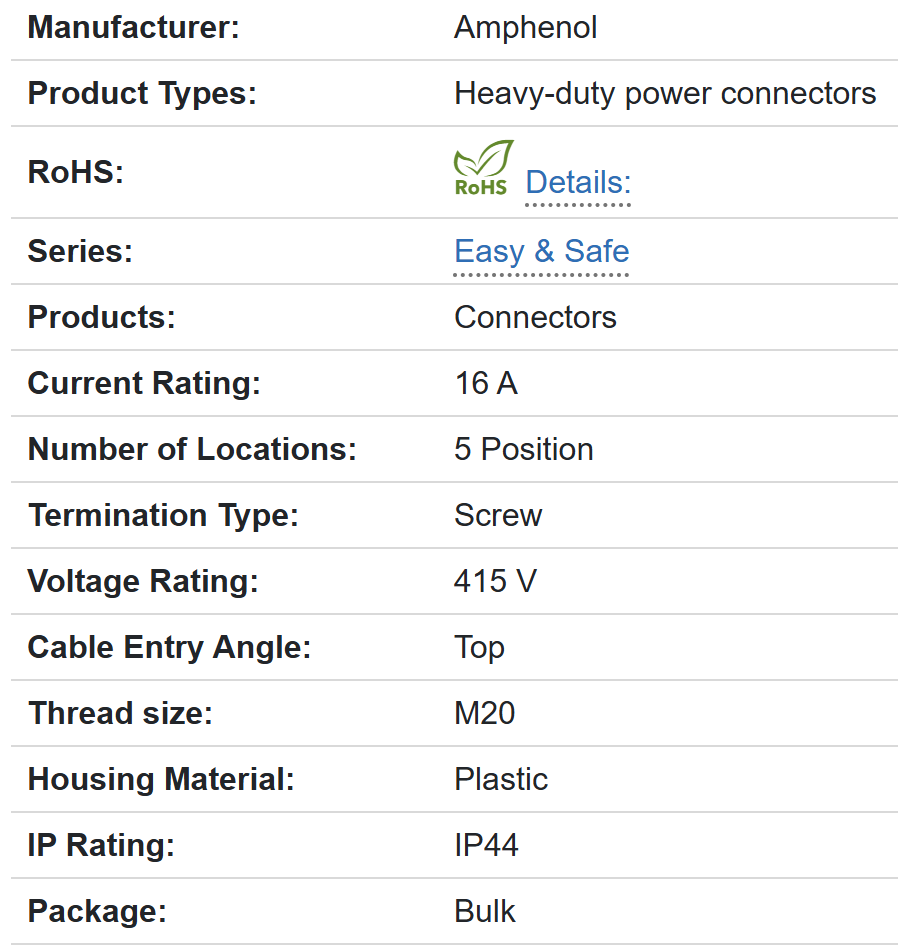Click the '415 V' voltage rating value
The height and width of the screenshot is (948, 898).
coord(495,581)
